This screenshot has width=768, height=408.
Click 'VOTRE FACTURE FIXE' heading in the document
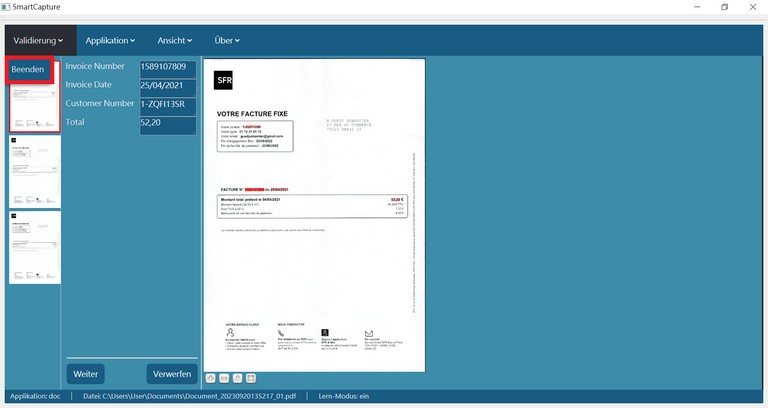tap(252, 114)
